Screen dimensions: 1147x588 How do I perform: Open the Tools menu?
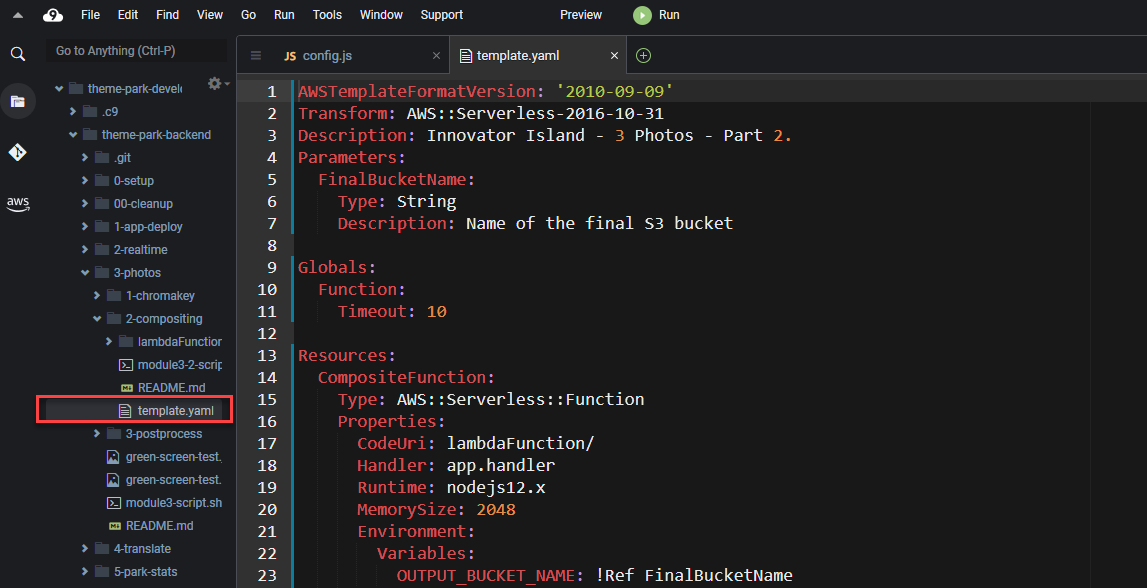point(327,14)
